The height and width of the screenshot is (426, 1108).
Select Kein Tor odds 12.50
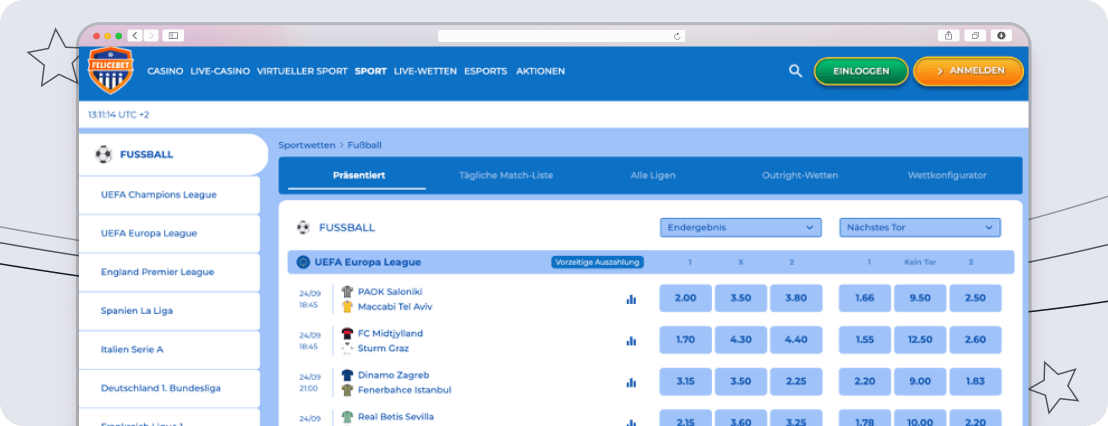[x=920, y=340]
